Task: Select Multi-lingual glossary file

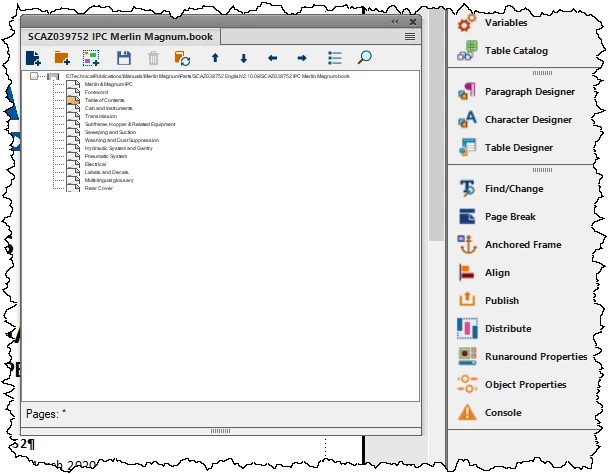Action: click(109, 180)
